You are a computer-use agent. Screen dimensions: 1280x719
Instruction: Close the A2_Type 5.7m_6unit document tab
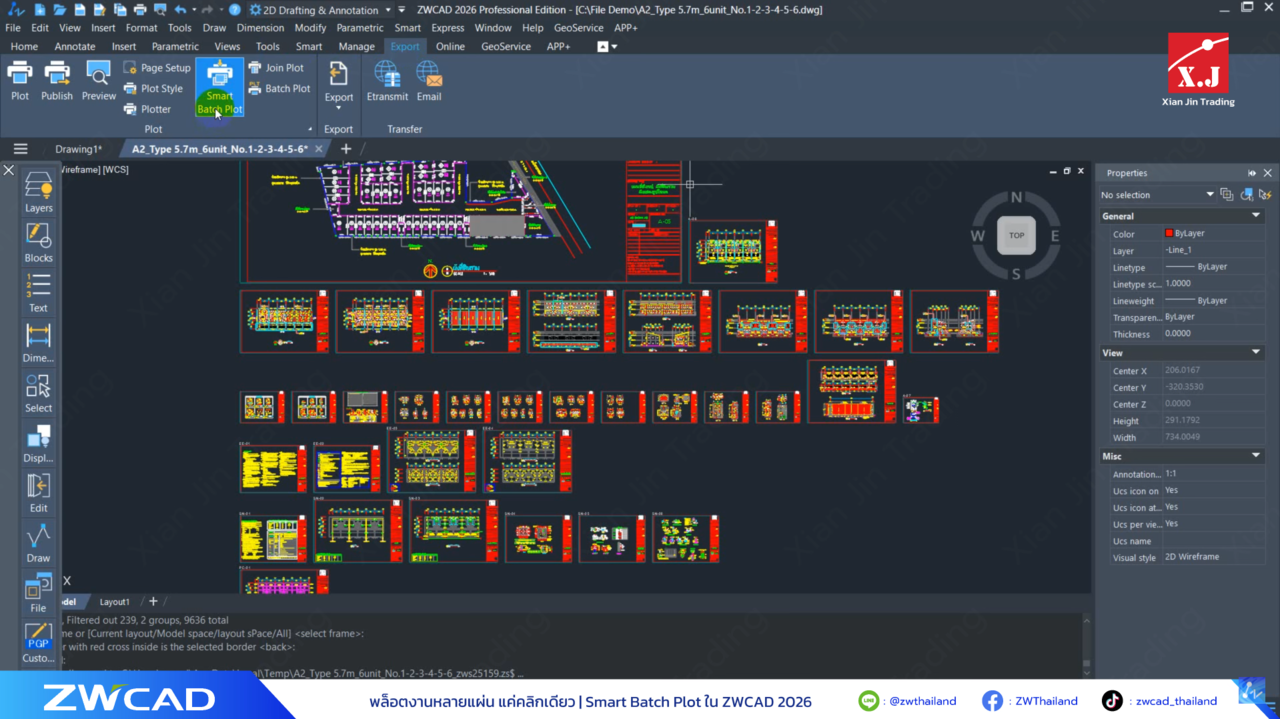tap(319, 149)
